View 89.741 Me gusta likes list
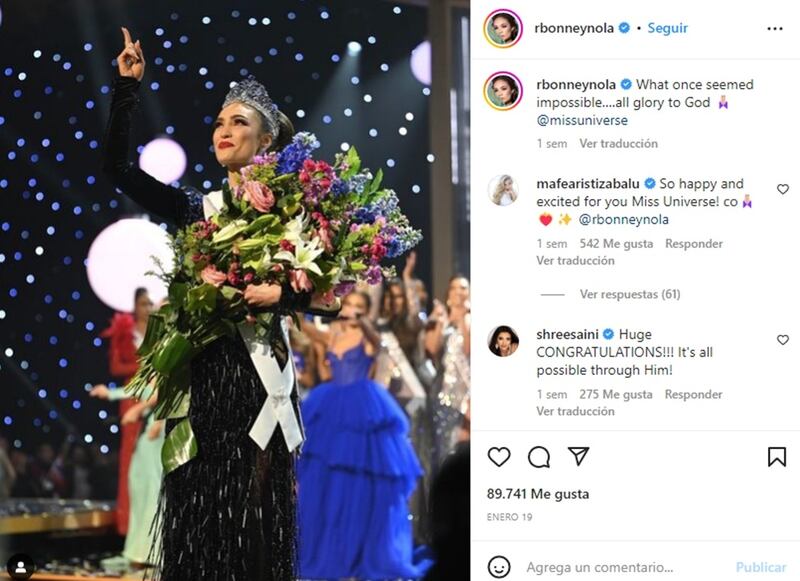Viewport: 800px width, 581px height. 538,494
